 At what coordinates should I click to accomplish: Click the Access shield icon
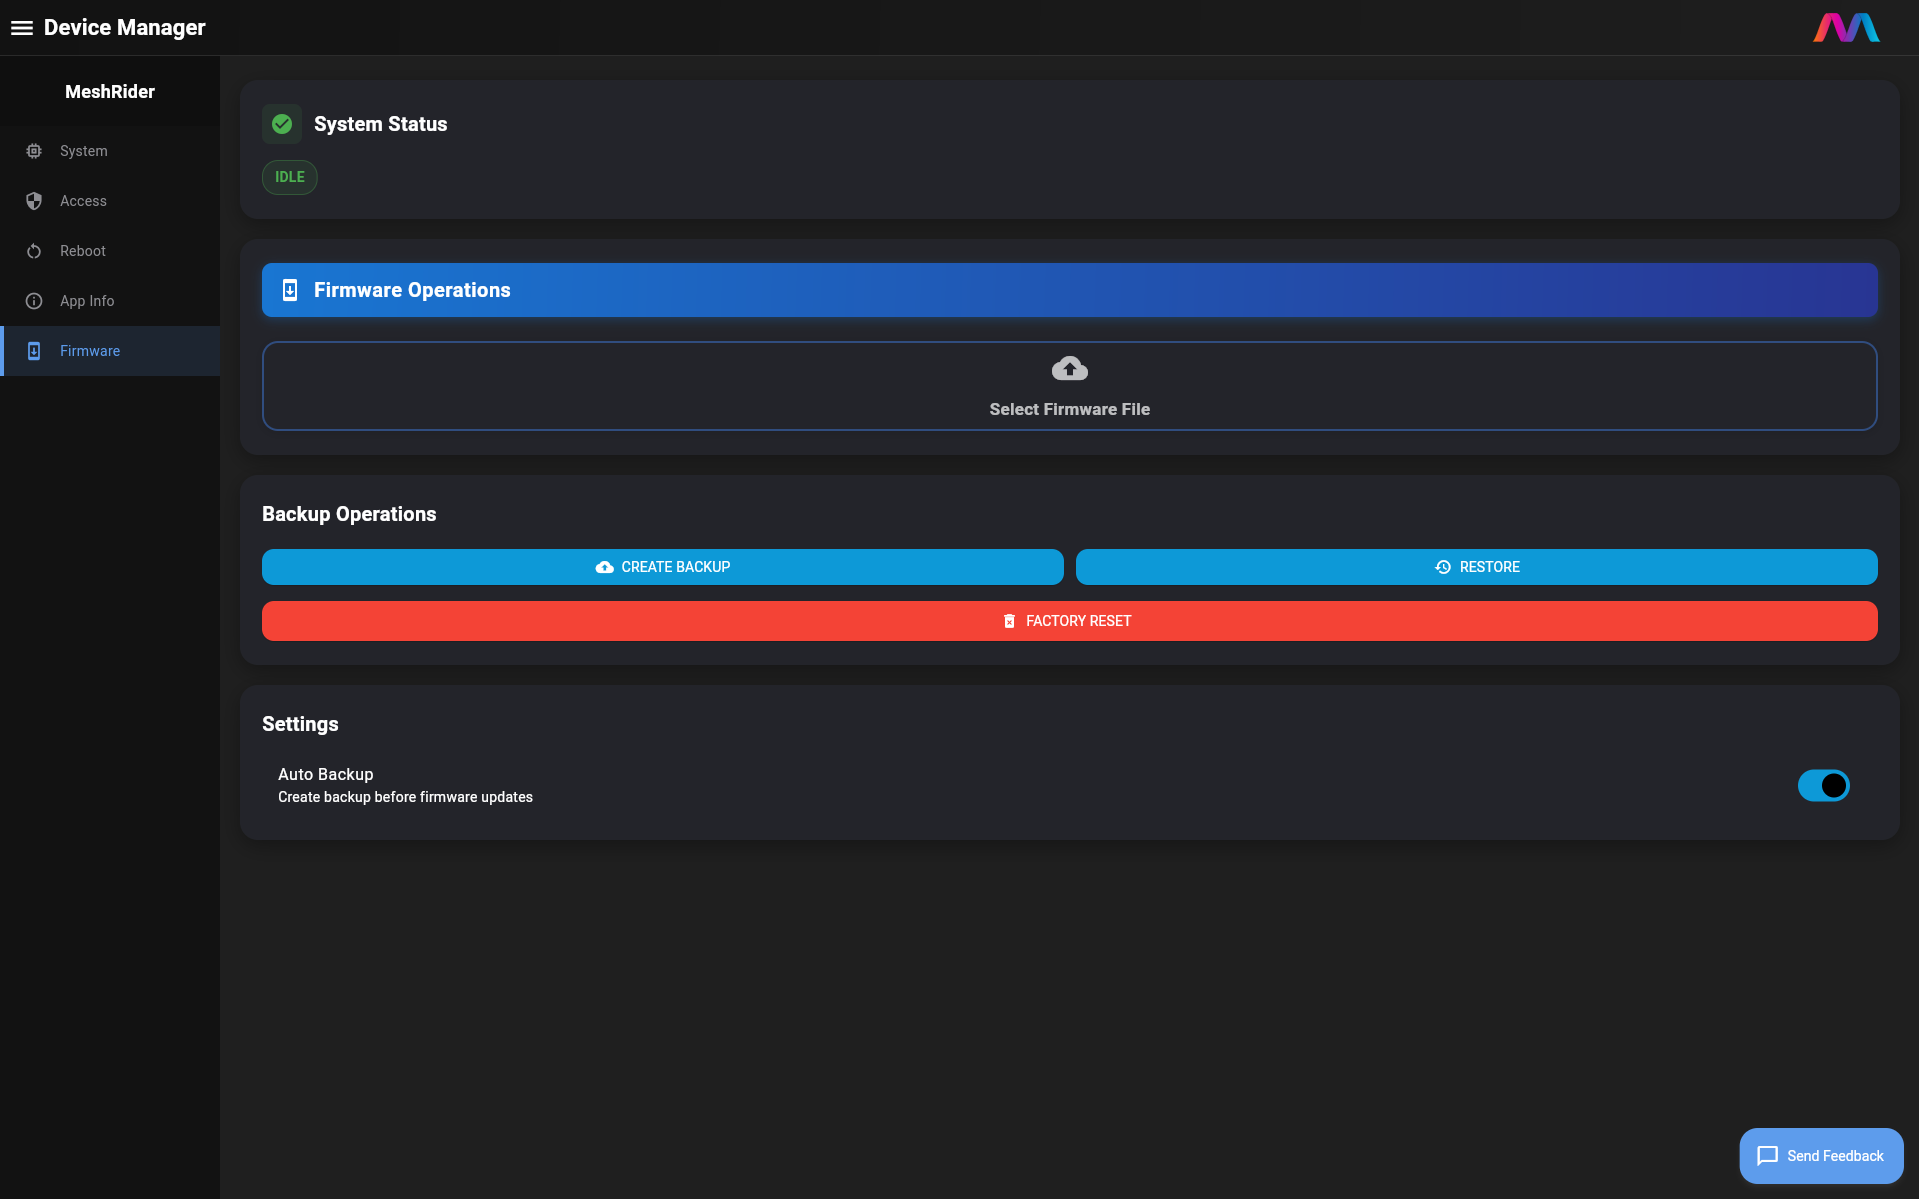click(x=34, y=201)
